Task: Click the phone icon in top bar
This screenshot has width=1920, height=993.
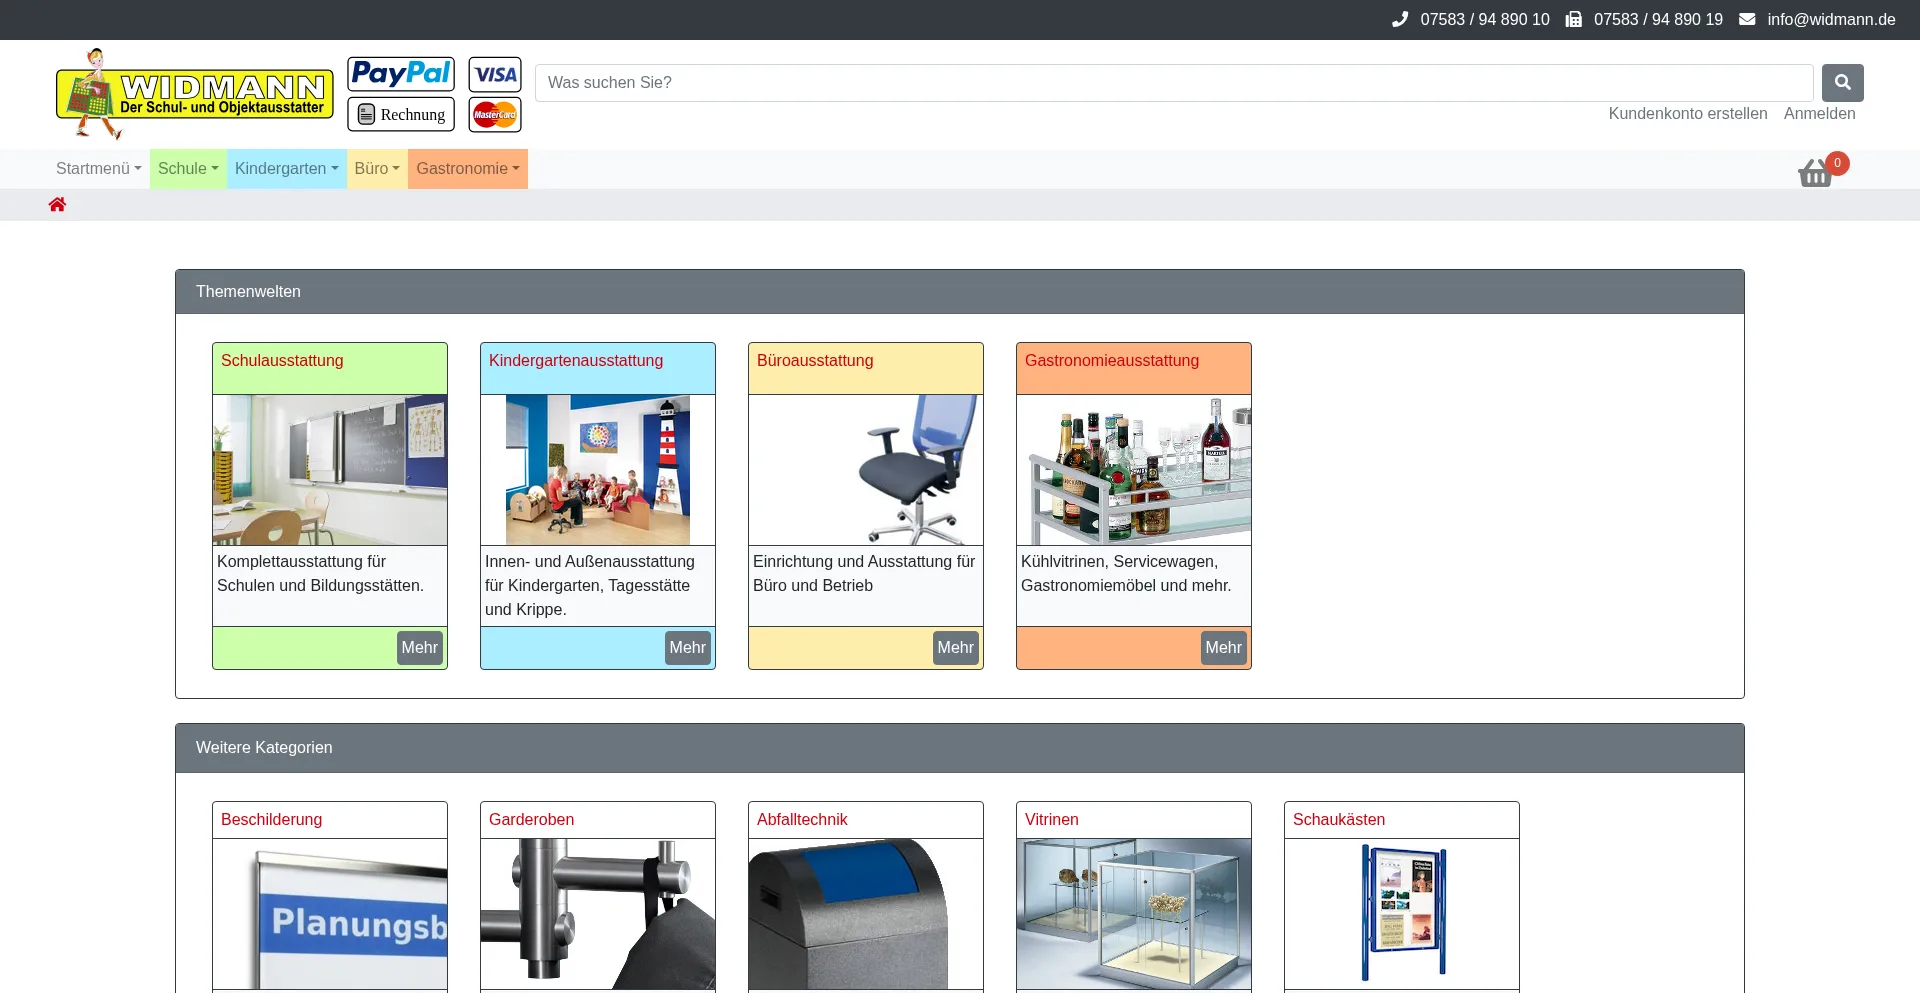Action: coord(1400,19)
